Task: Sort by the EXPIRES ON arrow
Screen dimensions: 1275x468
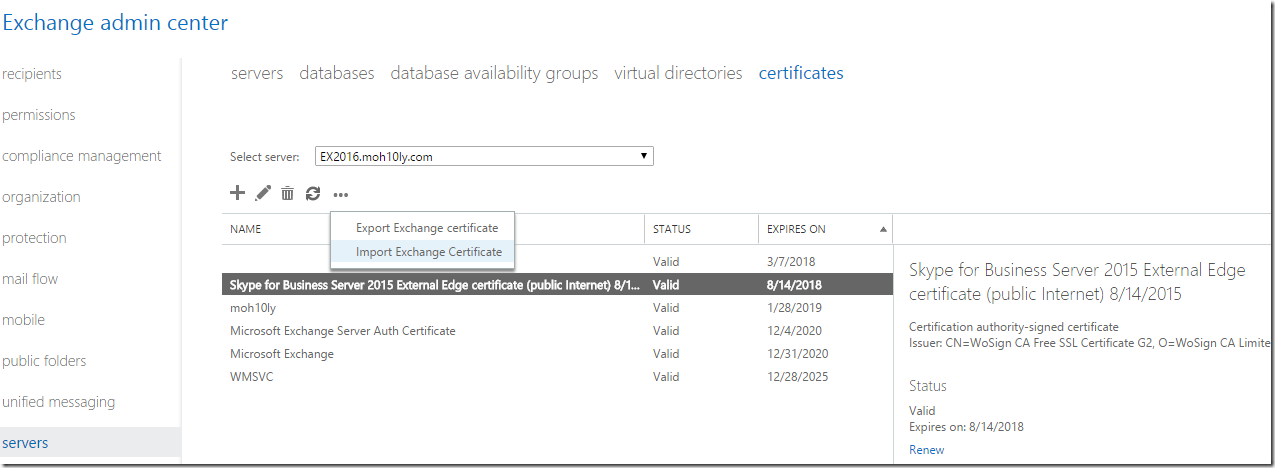Action: (x=883, y=229)
